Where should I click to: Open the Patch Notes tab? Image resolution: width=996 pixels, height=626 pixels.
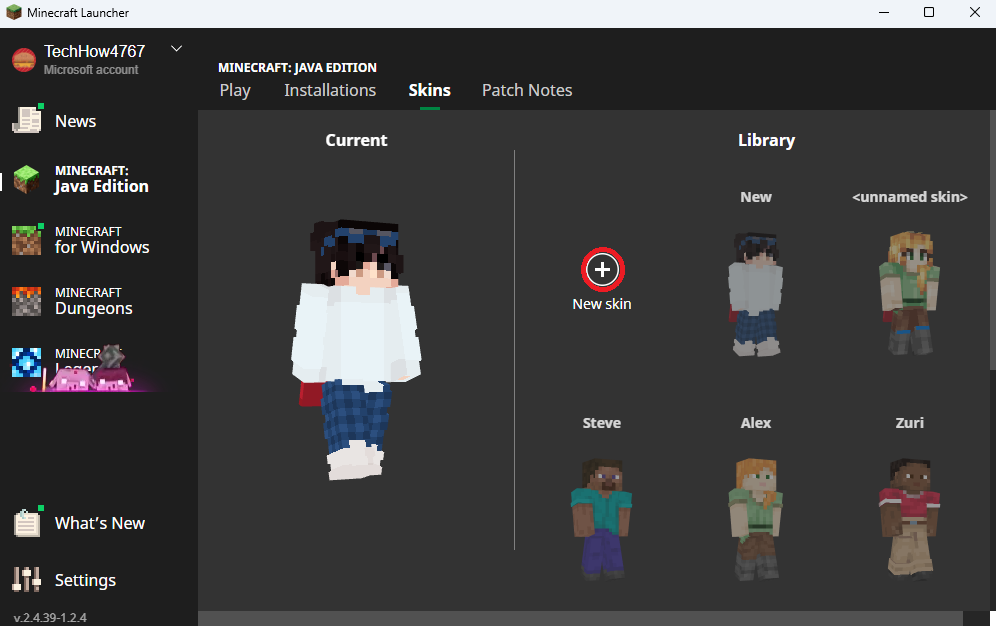click(527, 90)
